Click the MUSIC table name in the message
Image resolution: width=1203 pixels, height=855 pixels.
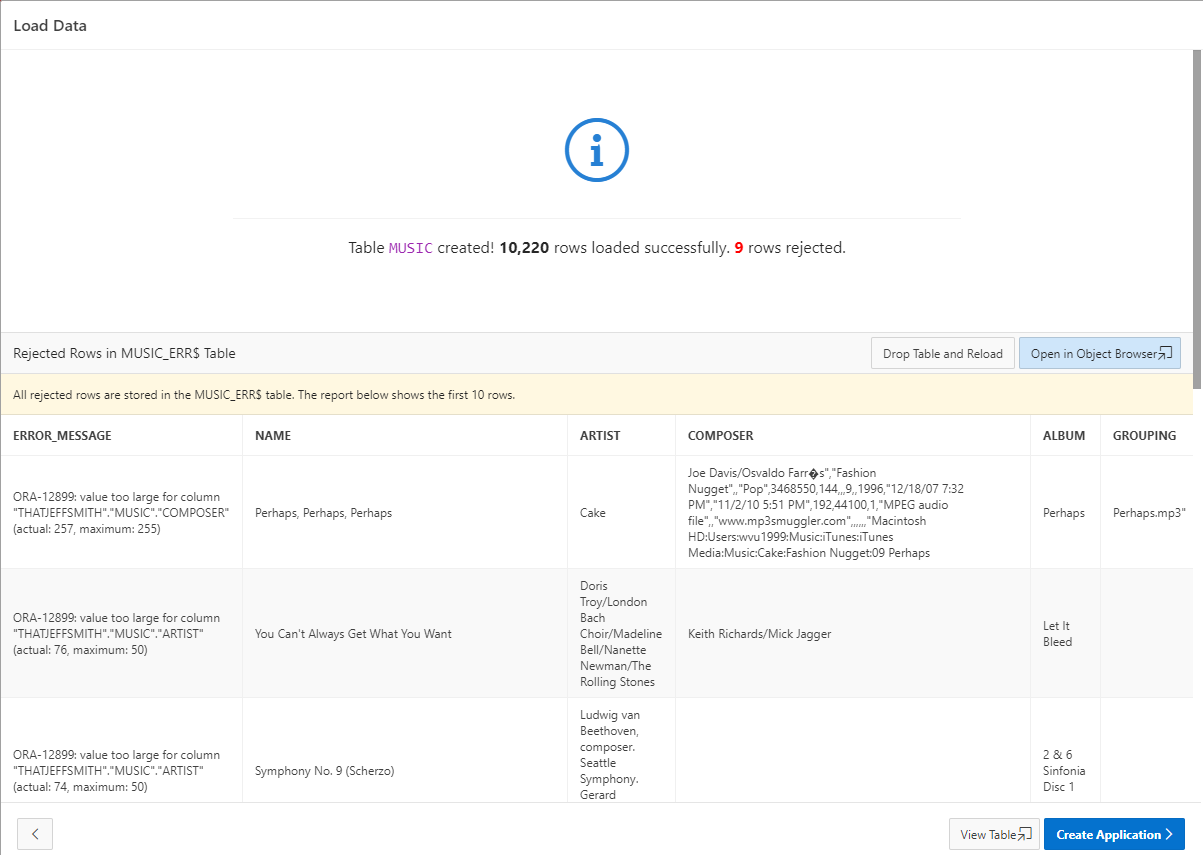410,248
